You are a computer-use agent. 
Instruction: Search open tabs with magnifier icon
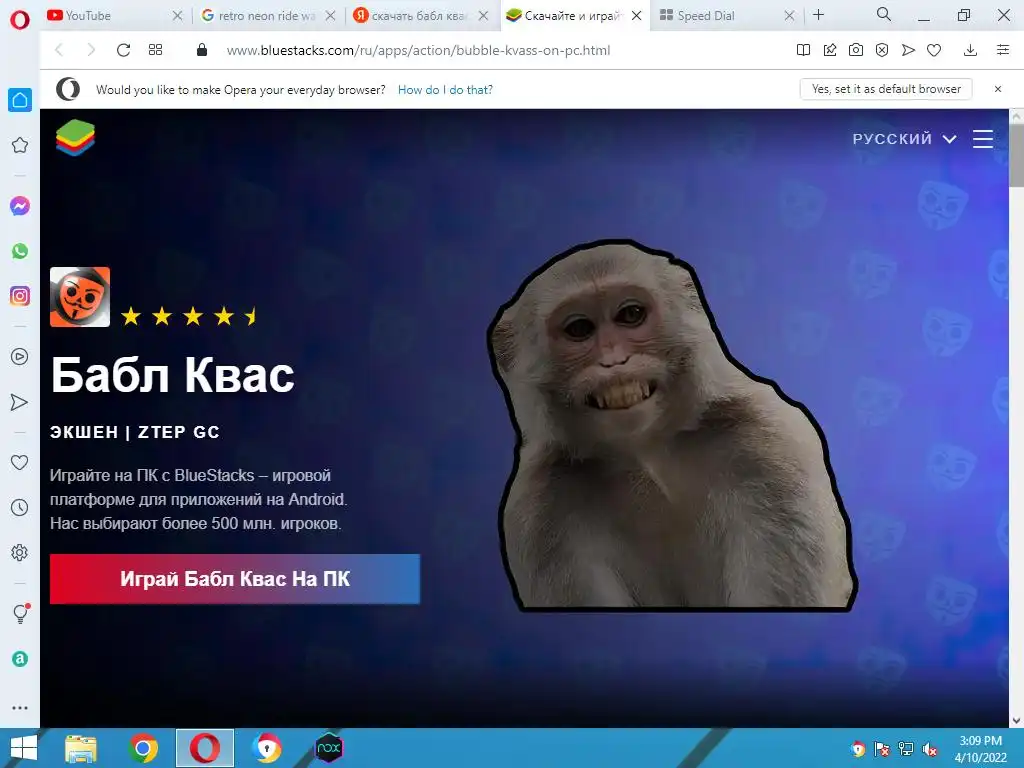coord(884,14)
